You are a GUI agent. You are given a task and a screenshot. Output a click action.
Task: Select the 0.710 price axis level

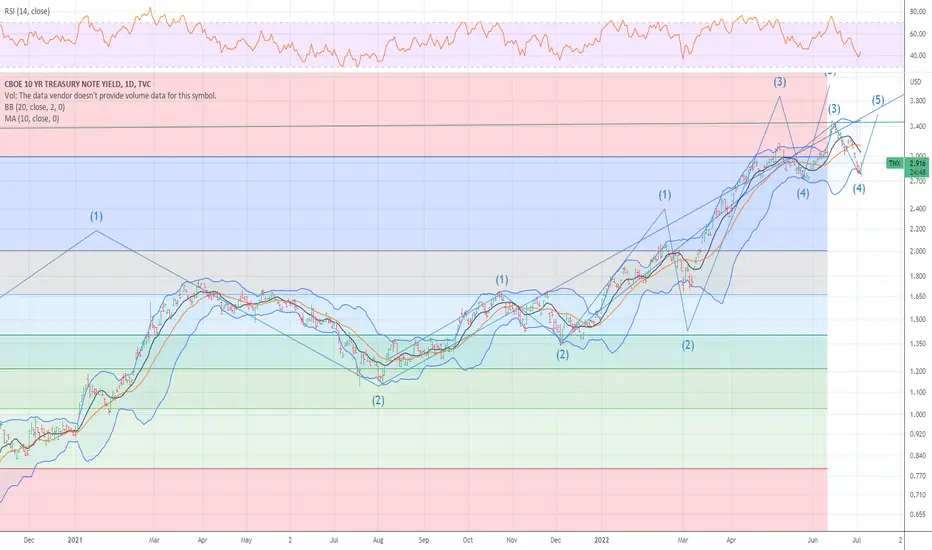click(x=917, y=495)
